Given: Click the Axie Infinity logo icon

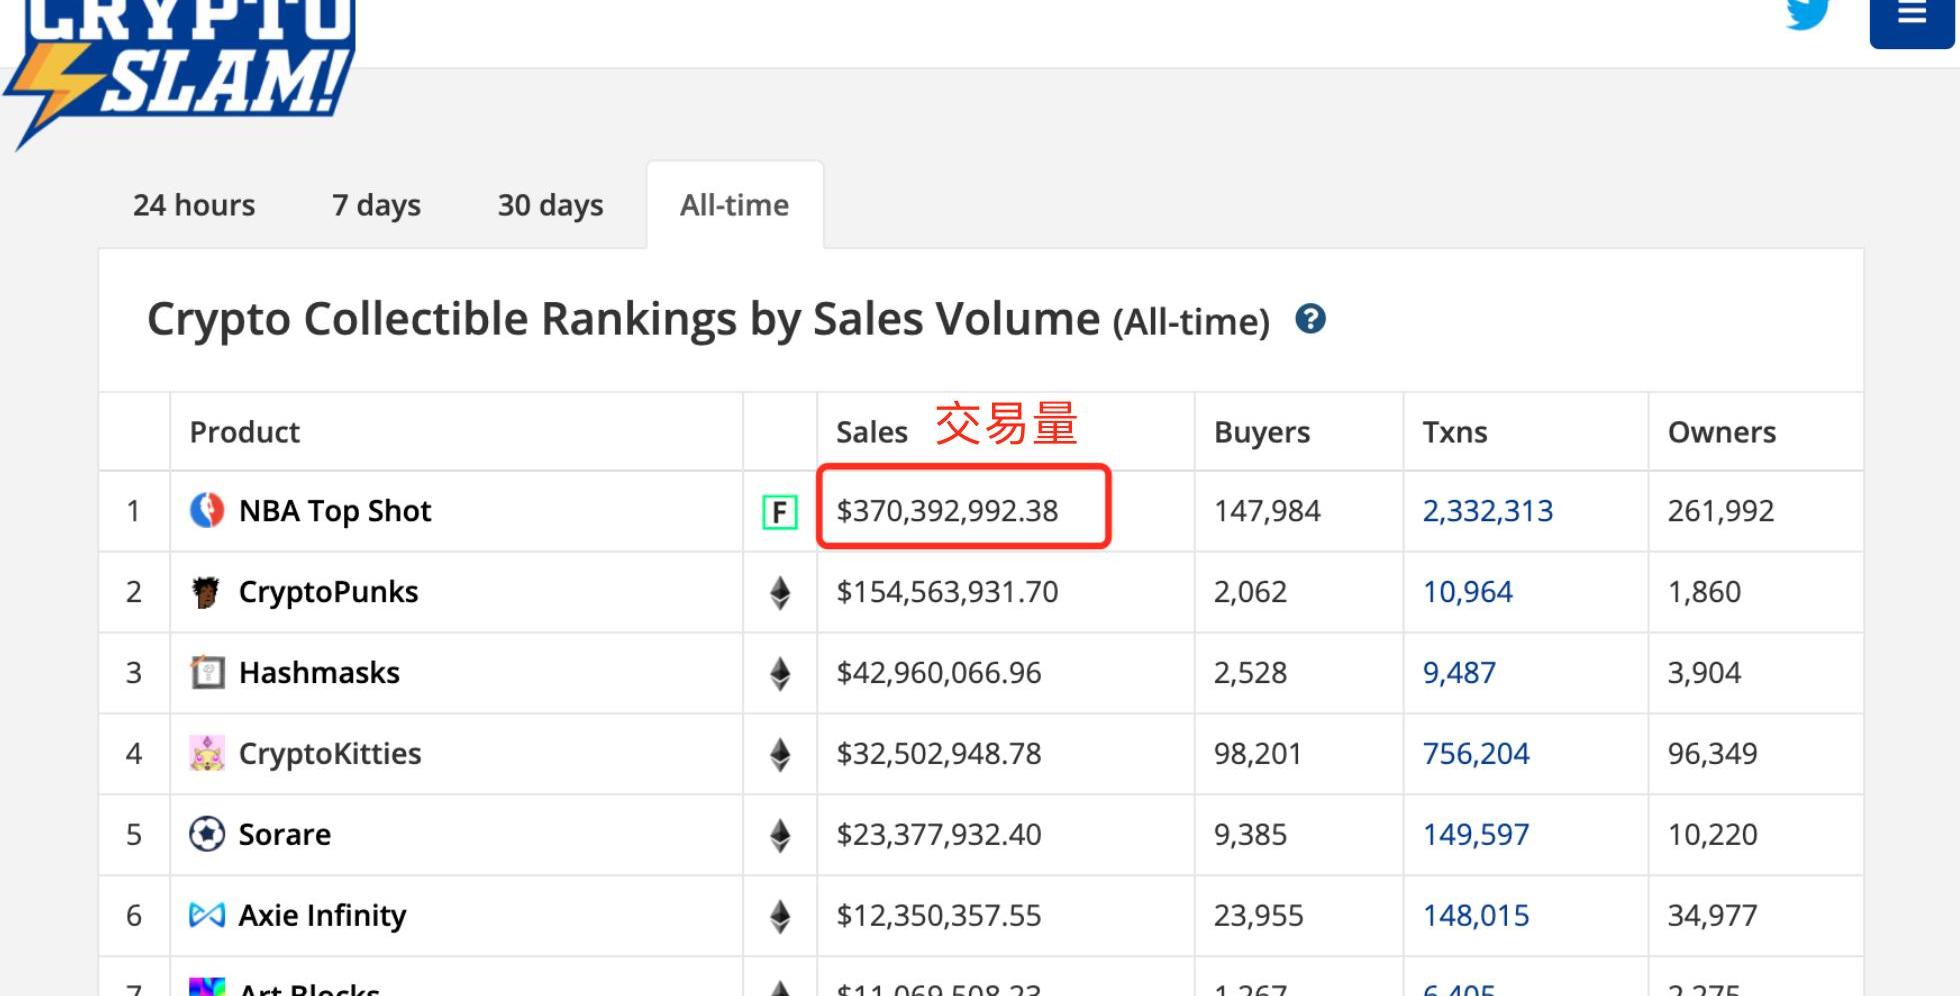Looking at the screenshot, I should pos(207,915).
